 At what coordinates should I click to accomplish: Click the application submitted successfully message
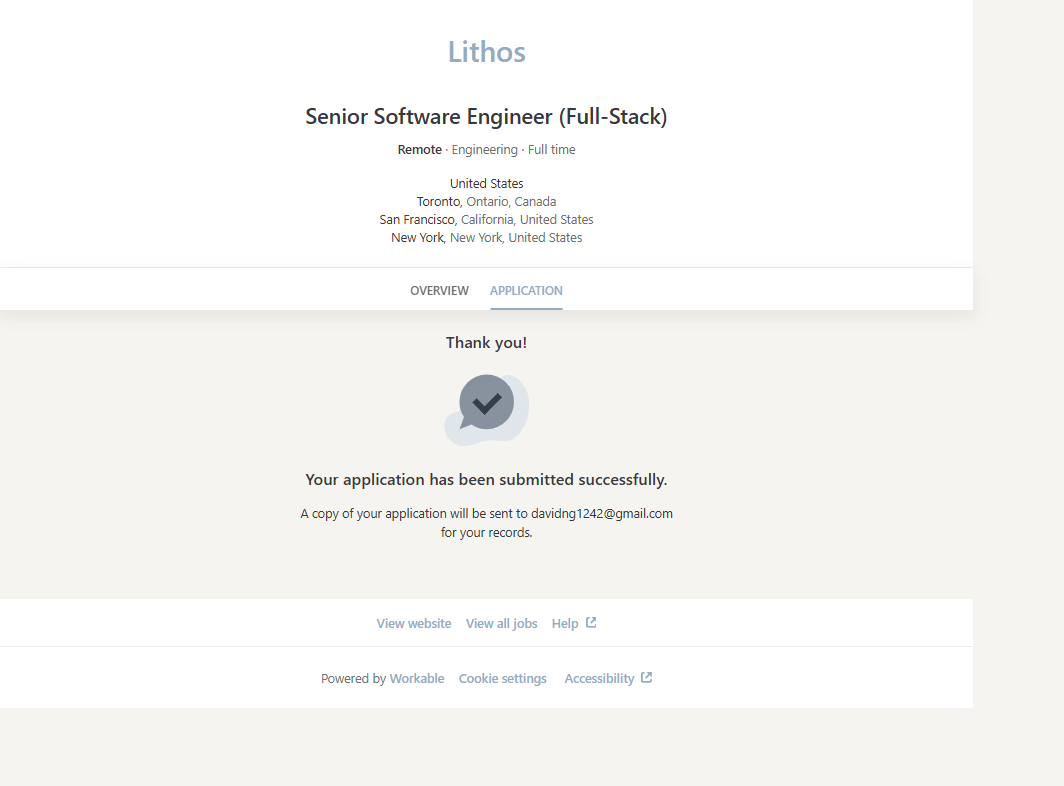[x=486, y=480]
